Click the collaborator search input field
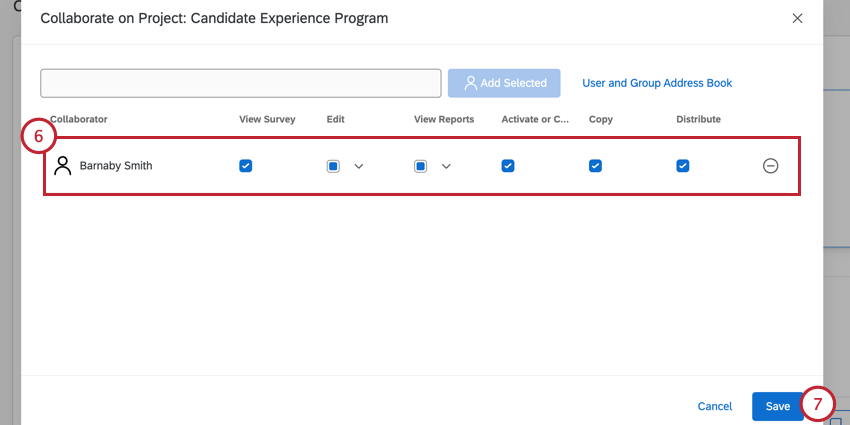This screenshot has height=425, width=850. (241, 83)
